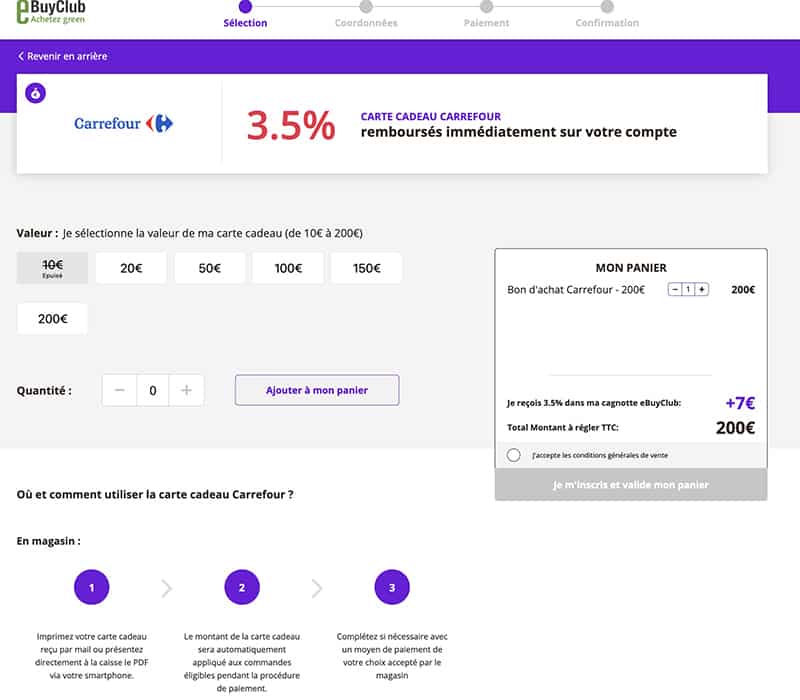Click the chevron between steps 1 and 2

pyautogui.click(x=167, y=588)
